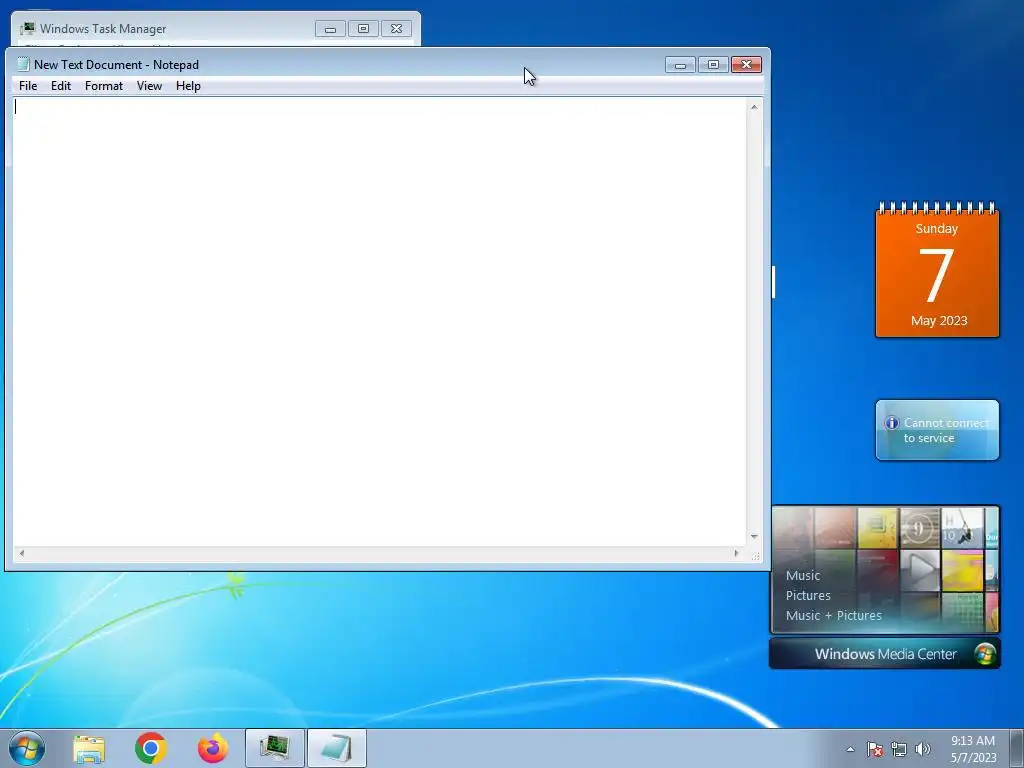The image size is (1024, 768).
Task: Launch Firefox from the taskbar
Action: click(x=213, y=748)
